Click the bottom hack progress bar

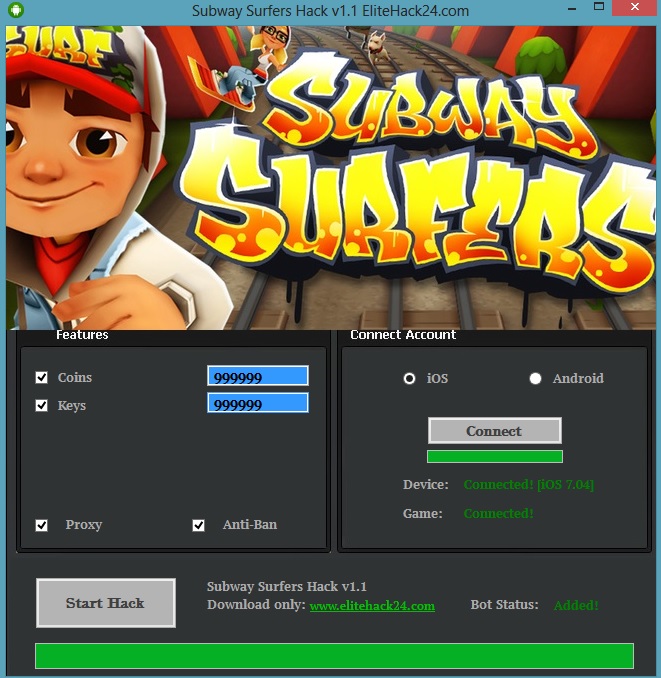coord(334,656)
